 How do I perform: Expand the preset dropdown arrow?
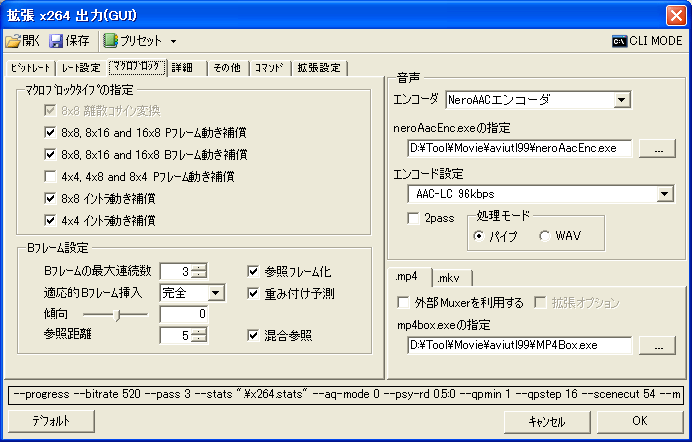(173, 41)
